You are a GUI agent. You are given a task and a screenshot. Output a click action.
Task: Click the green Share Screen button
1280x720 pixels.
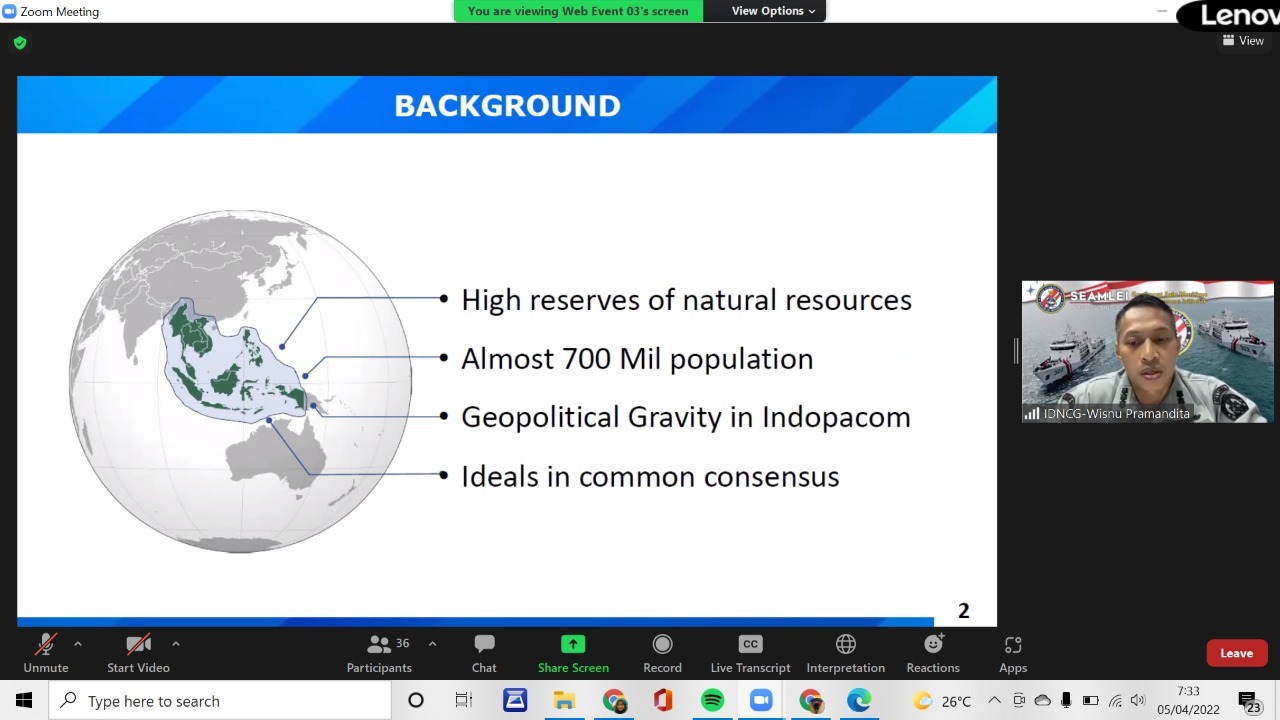573,654
